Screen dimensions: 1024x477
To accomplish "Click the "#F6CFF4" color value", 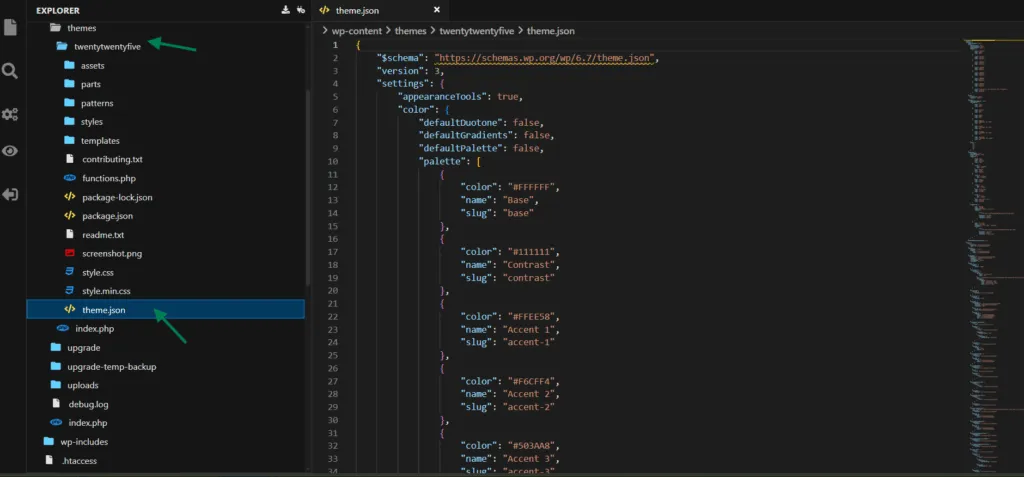I will (x=532, y=381).
